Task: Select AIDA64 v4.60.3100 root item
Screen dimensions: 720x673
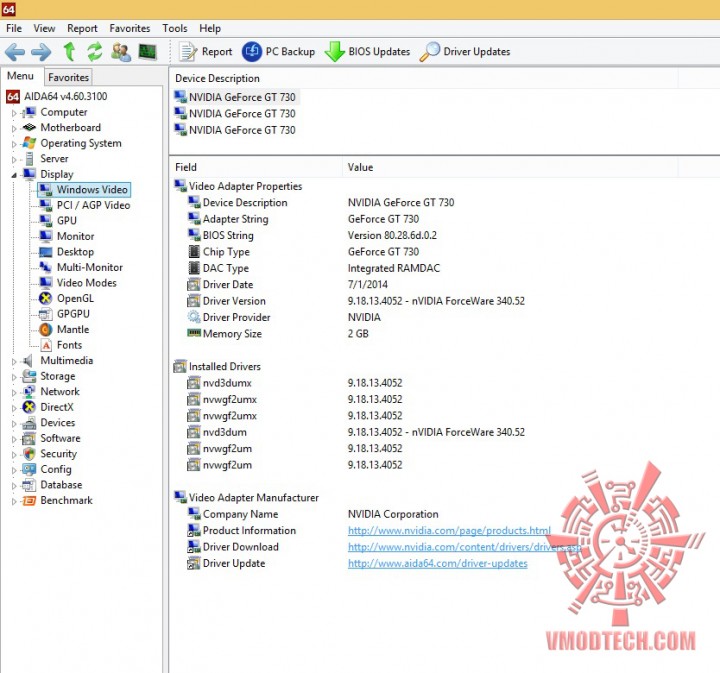Action: point(57,96)
